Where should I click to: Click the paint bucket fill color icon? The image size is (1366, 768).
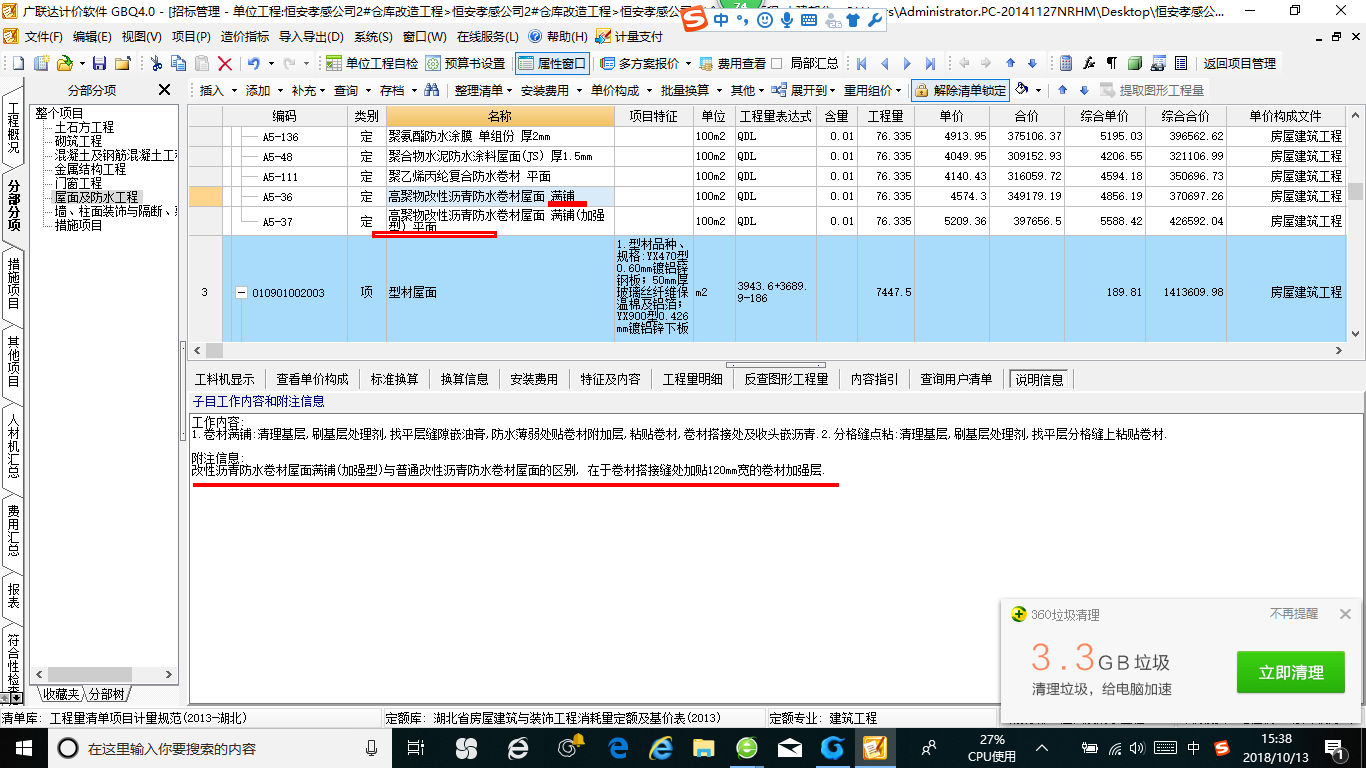point(1021,90)
